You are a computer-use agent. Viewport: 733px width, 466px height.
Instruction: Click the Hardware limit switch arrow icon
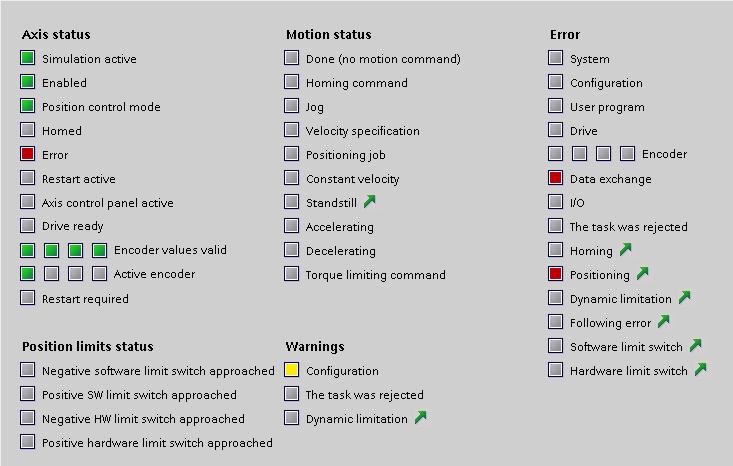[x=700, y=369]
